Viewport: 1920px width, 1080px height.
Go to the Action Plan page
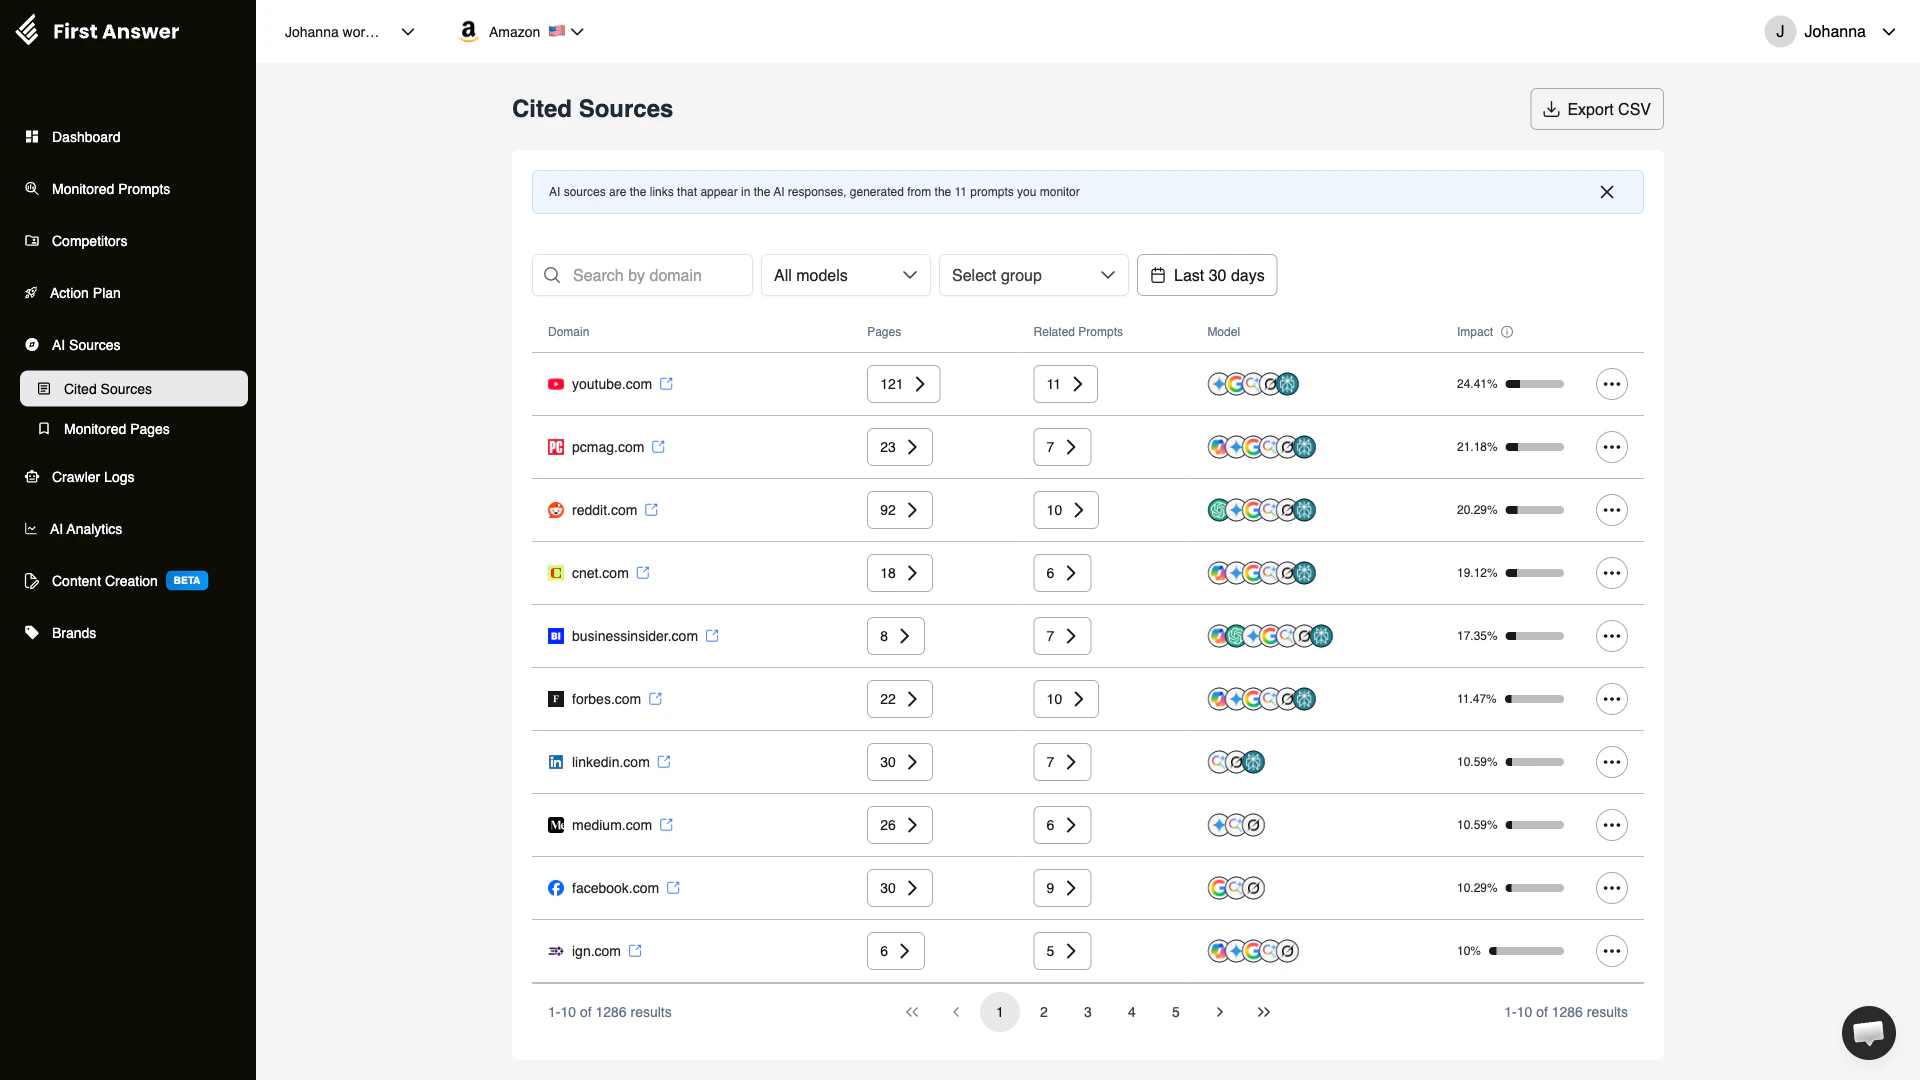(x=85, y=293)
